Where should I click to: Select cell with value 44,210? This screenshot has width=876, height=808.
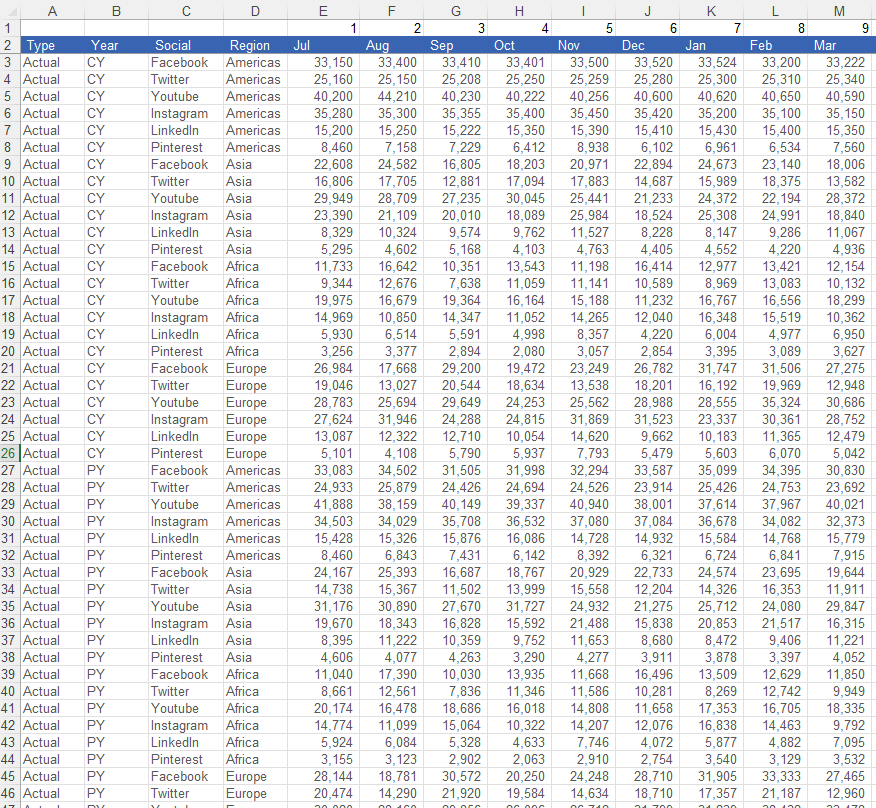coord(392,96)
